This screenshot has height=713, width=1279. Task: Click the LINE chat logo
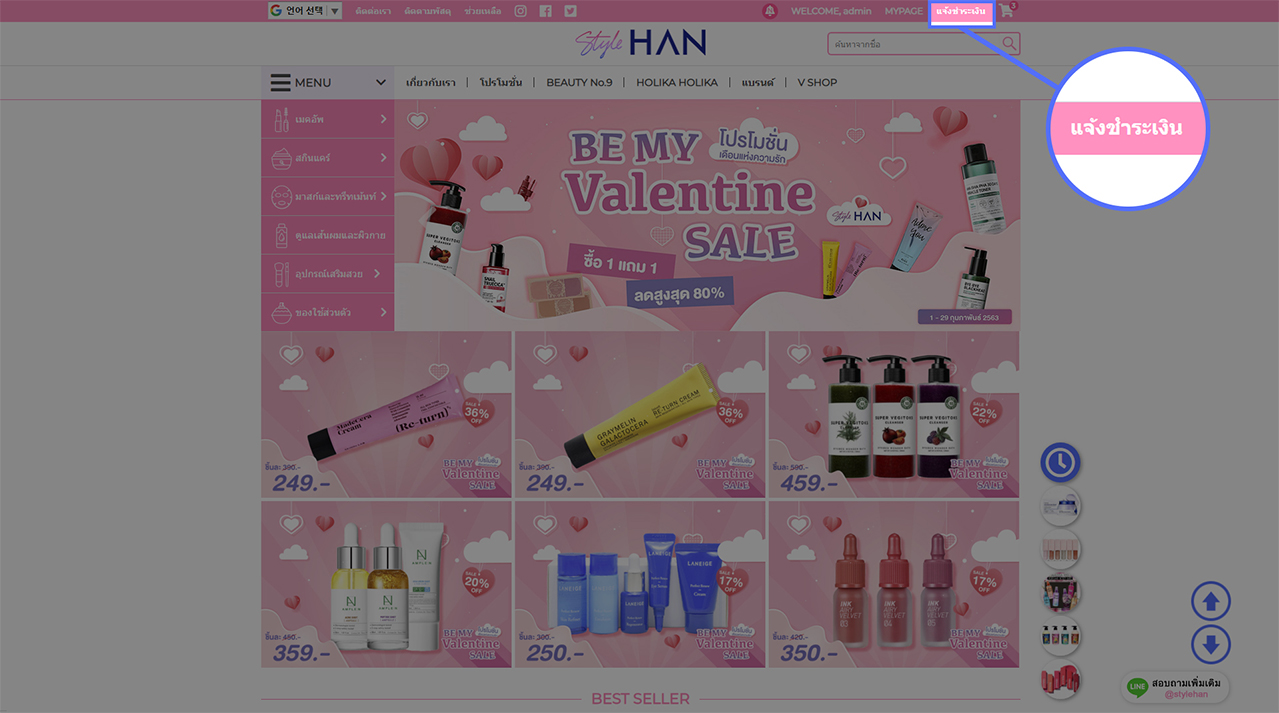[x=1137, y=687]
